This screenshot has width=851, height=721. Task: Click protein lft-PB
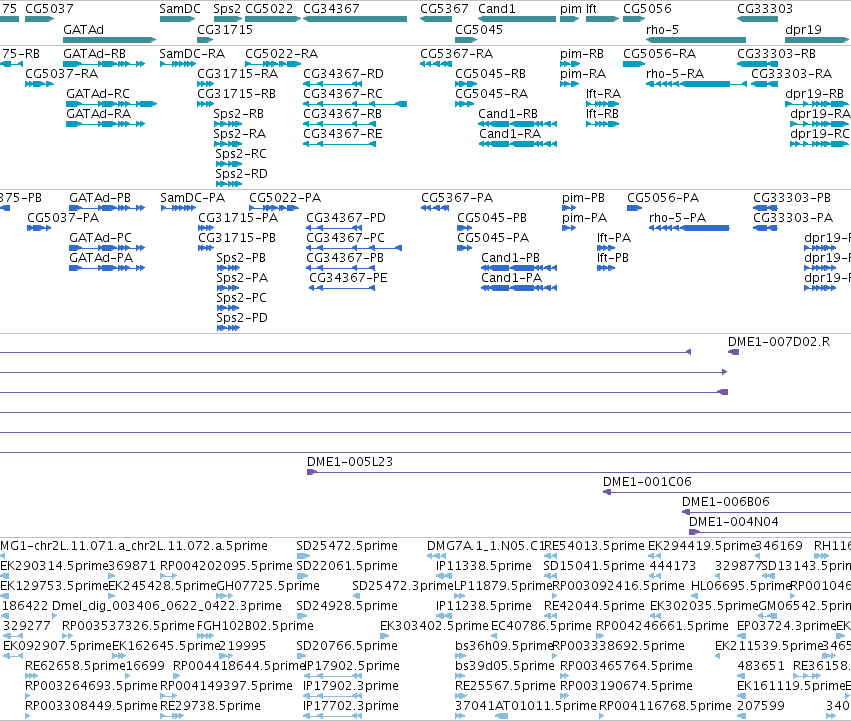coord(606,268)
